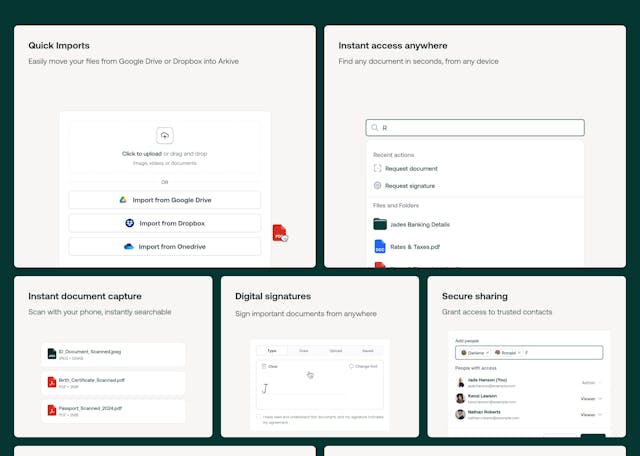The height and width of the screenshot is (456, 640).
Task: Click the Kenzi Lawson name
Action: pos(482,396)
